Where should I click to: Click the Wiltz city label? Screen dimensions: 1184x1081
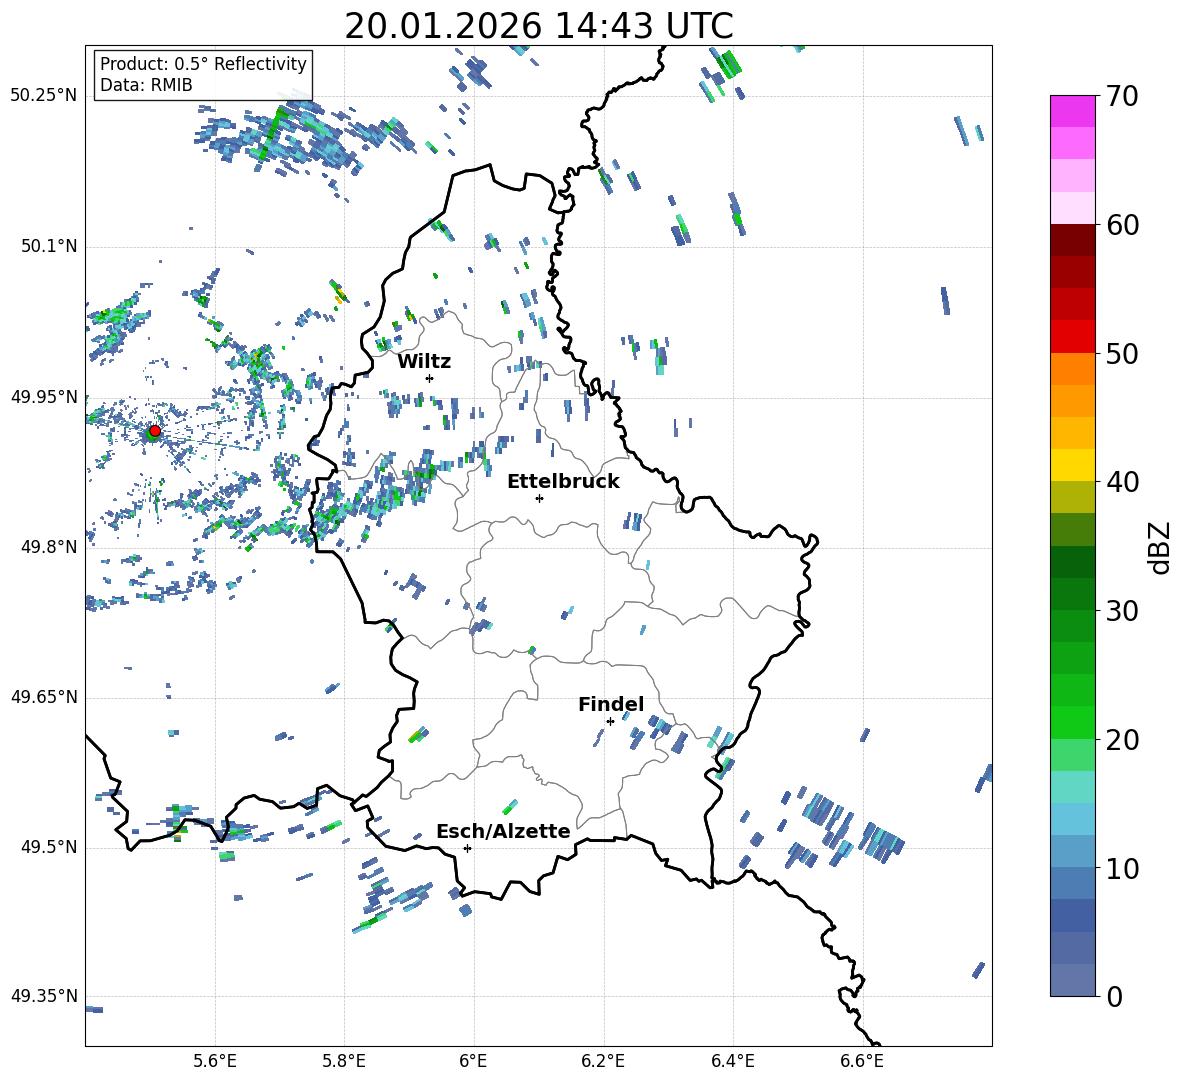(x=424, y=361)
